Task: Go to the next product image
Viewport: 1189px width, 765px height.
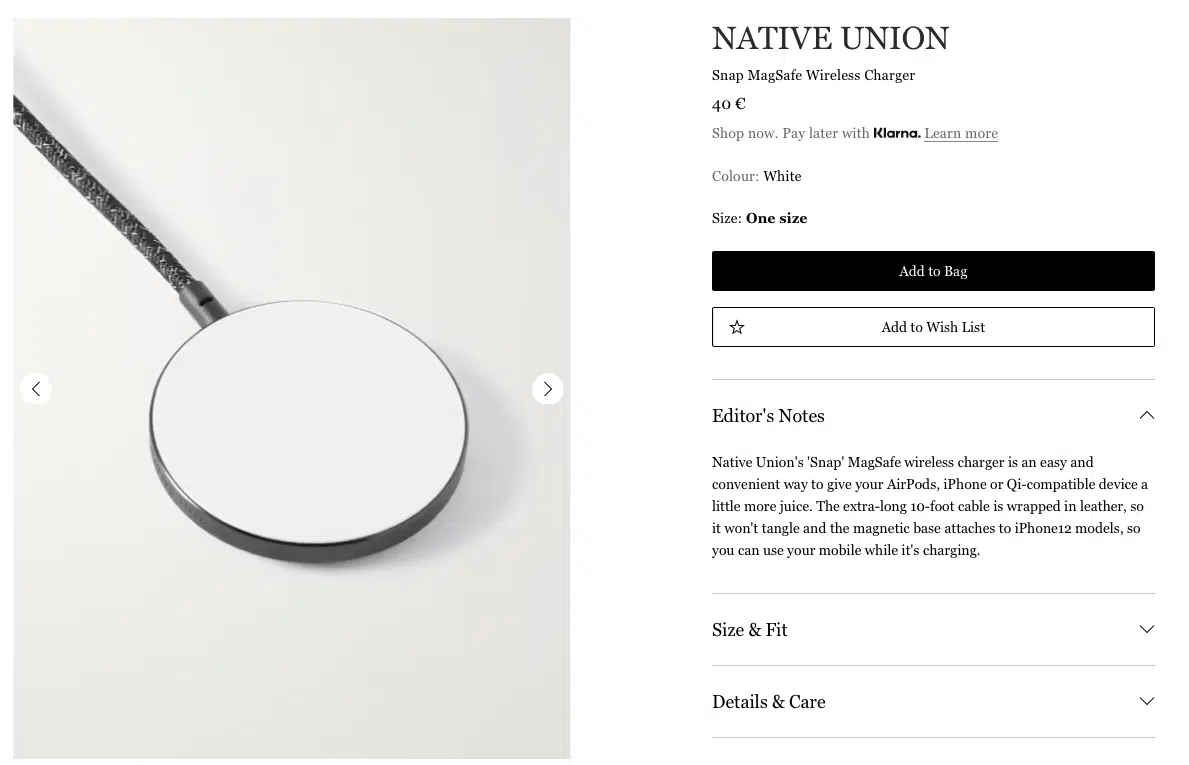Action: point(547,389)
